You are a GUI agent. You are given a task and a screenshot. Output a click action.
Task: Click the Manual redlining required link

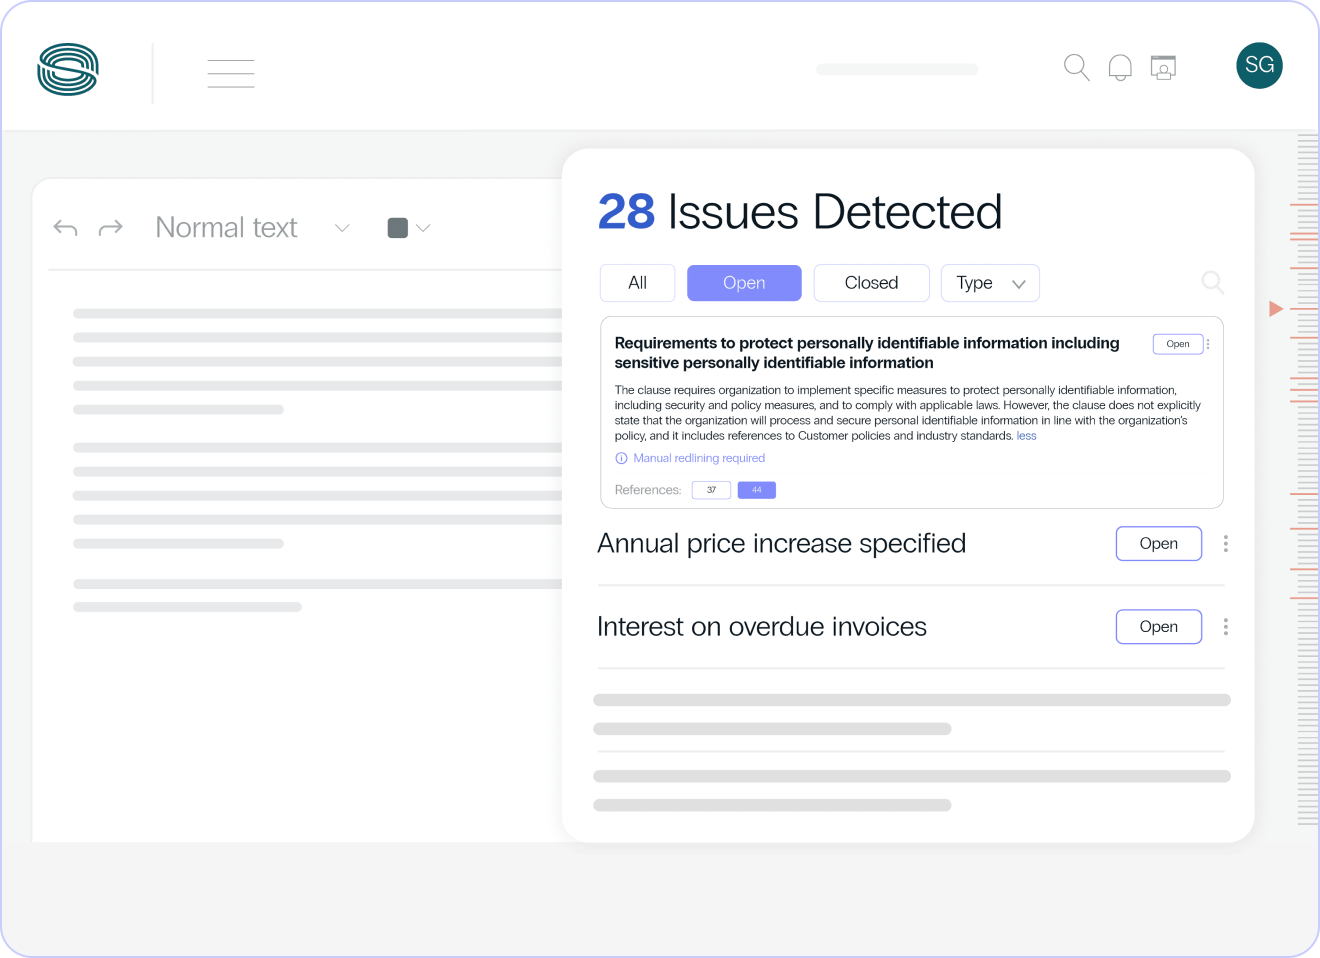[x=699, y=458]
